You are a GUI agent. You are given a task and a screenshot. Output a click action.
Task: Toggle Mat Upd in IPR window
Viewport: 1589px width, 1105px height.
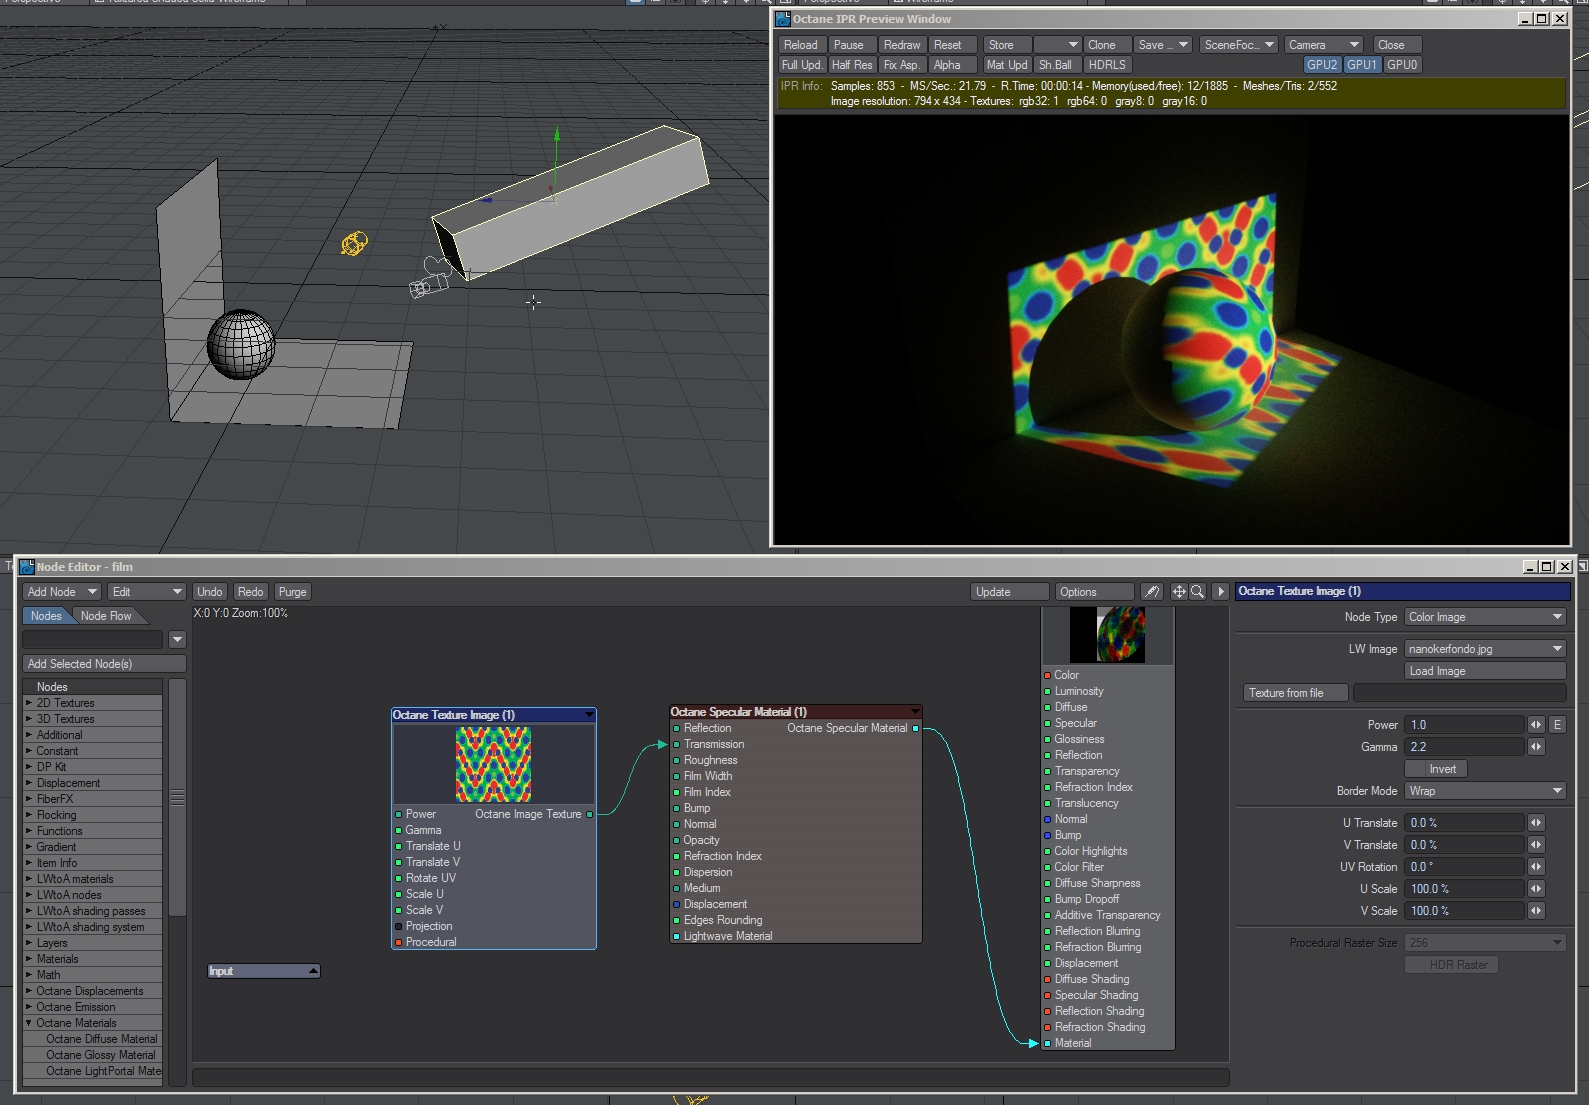1006,65
